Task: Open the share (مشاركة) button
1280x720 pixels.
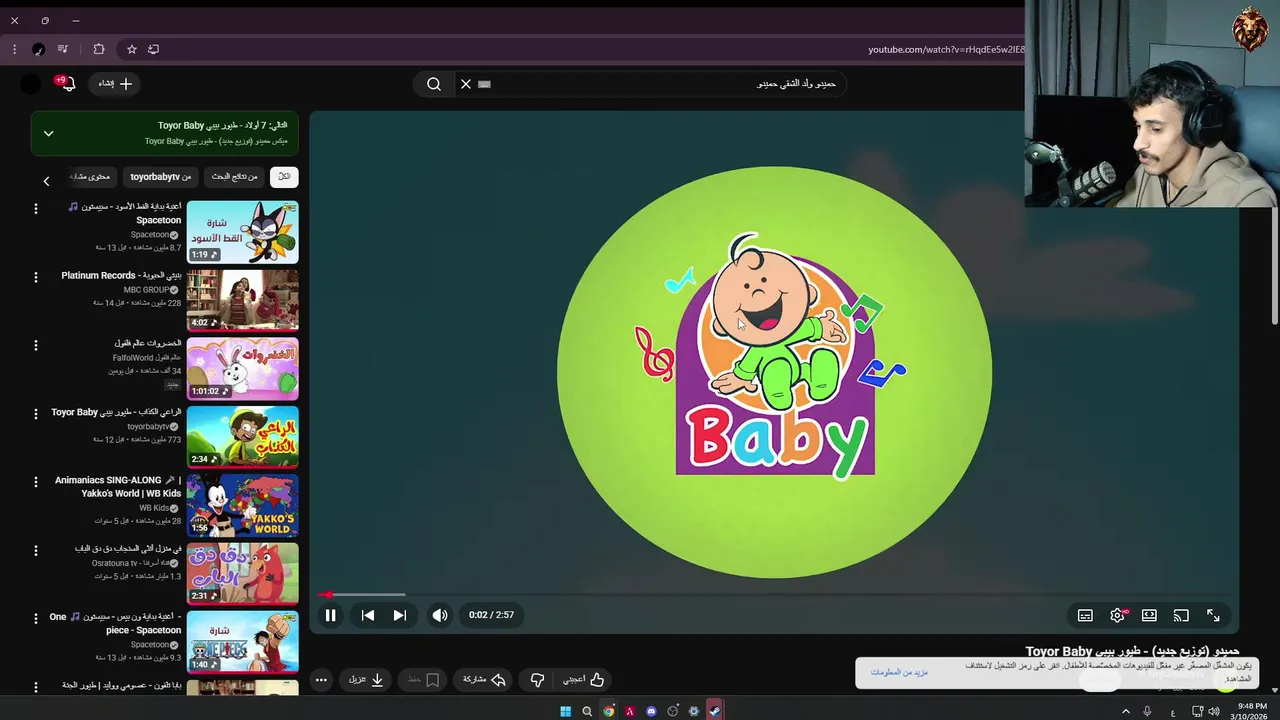Action: coord(484,680)
